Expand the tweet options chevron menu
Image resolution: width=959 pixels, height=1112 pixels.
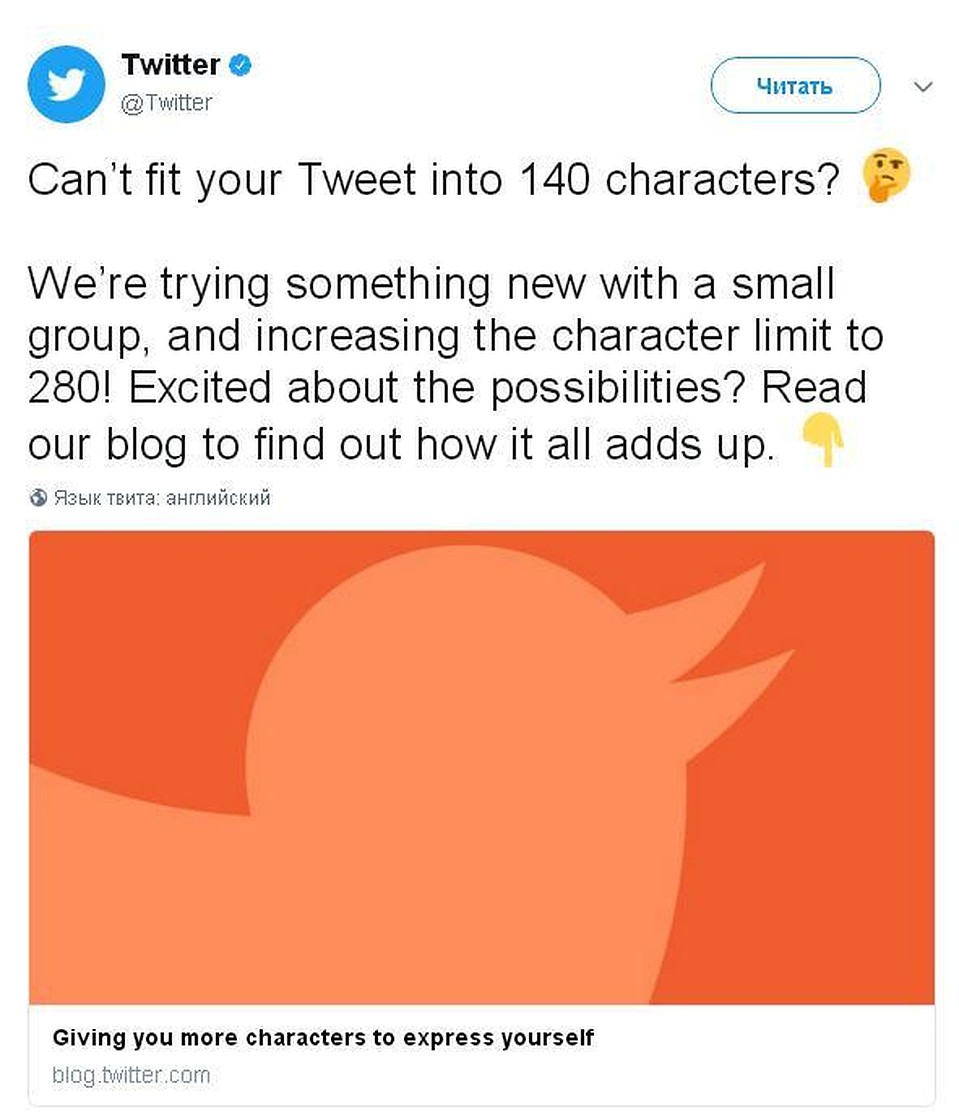923,87
